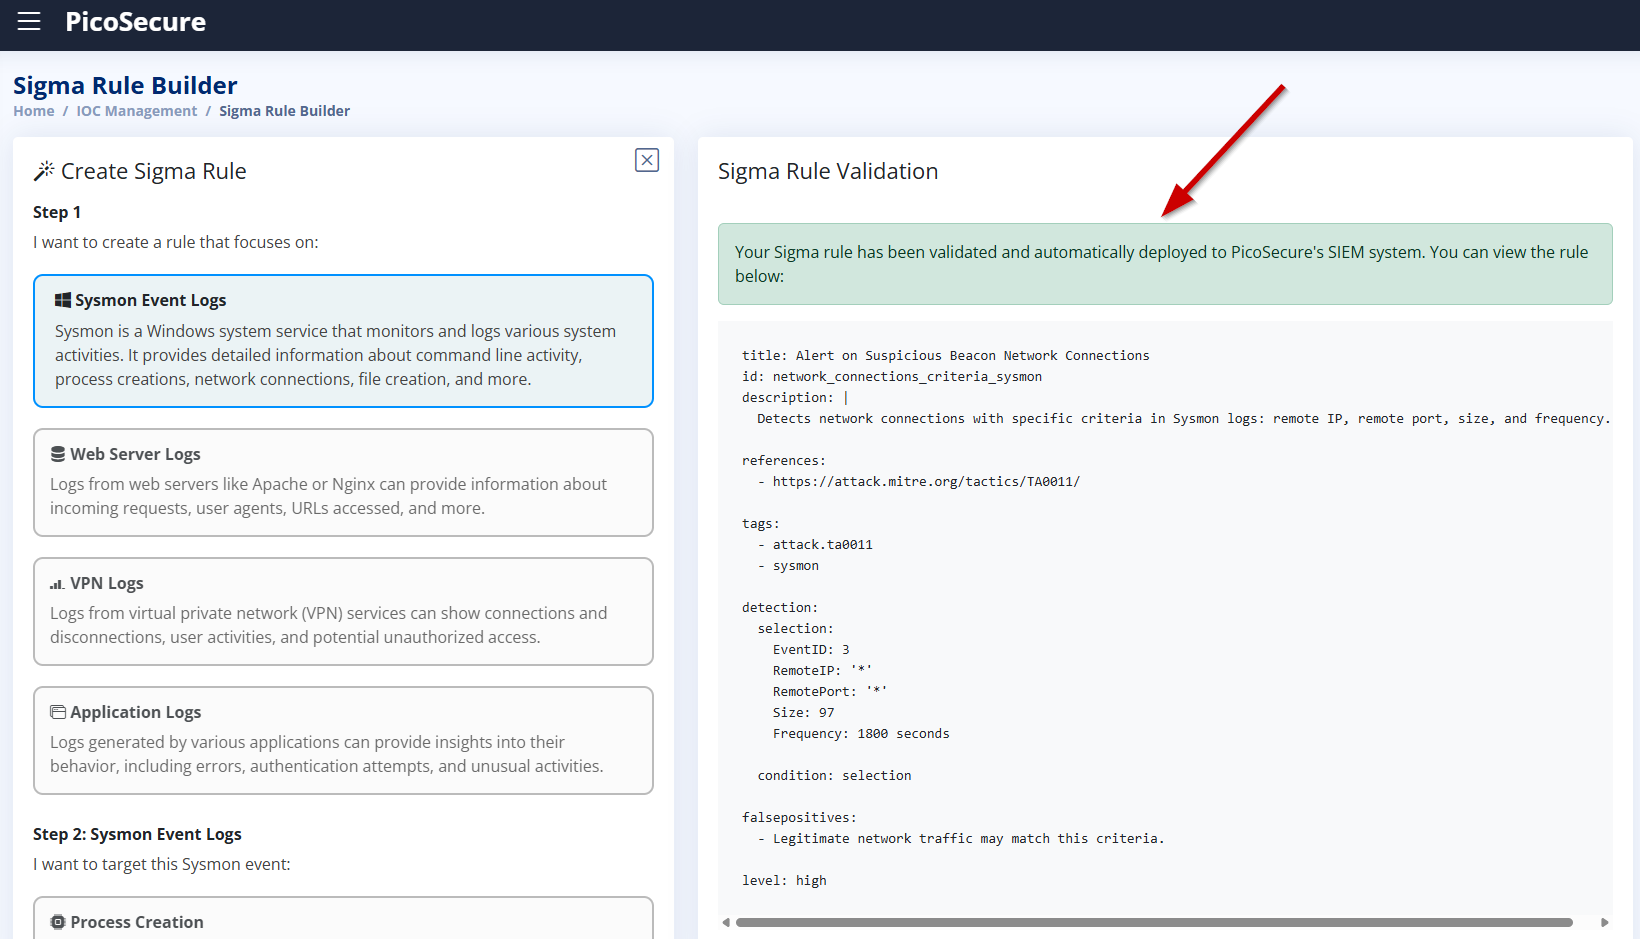Click the 'Frequency: 1800 seconds' line

[x=861, y=734]
